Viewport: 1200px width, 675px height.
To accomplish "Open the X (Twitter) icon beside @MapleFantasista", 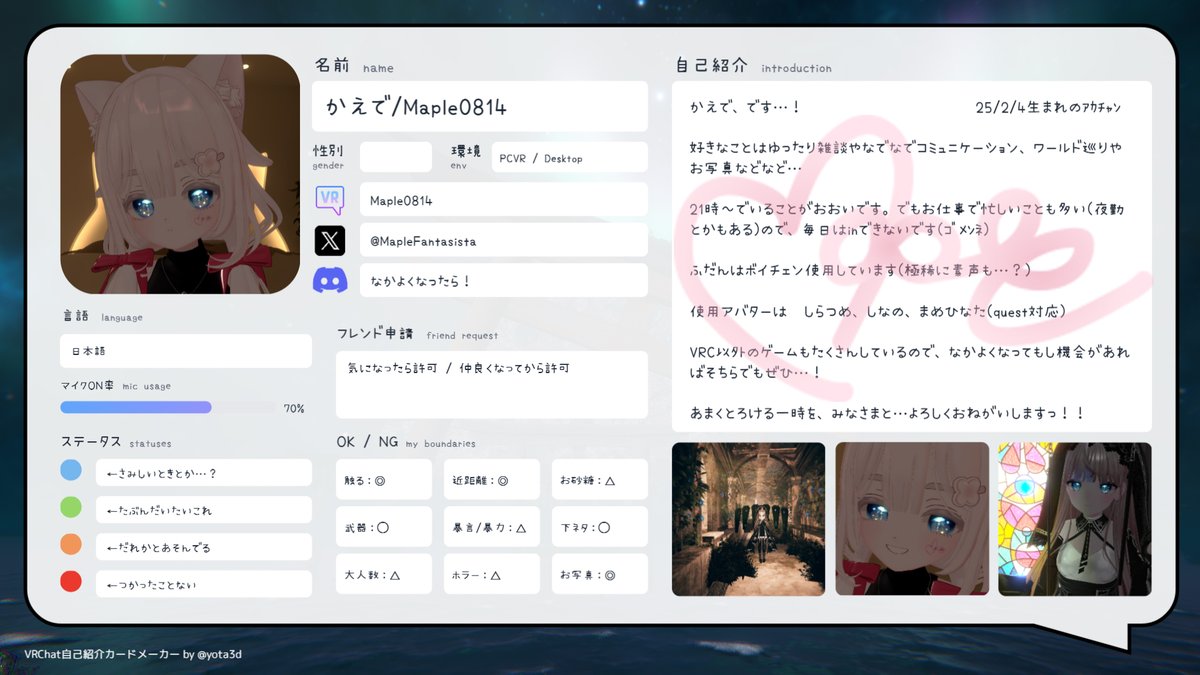I will coord(330,240).
